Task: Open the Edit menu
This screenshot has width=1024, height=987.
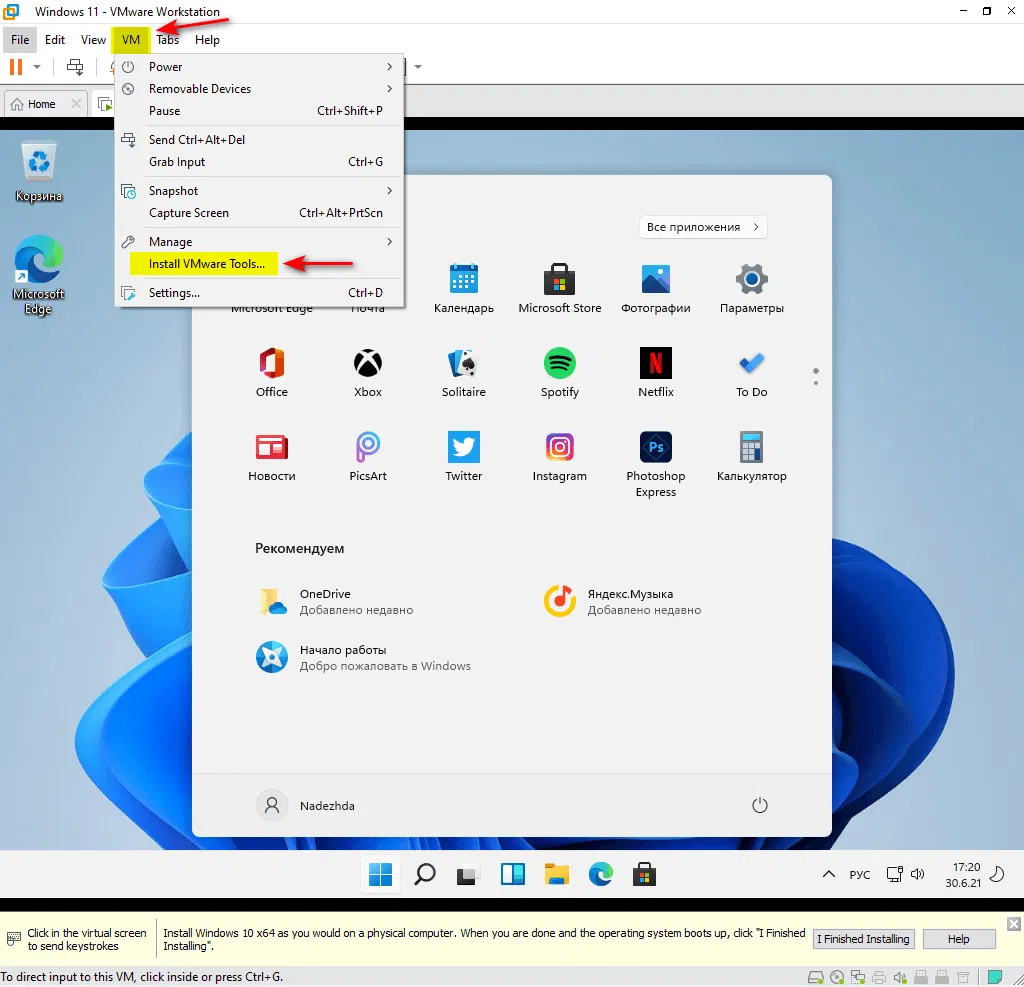Action: 55,40
